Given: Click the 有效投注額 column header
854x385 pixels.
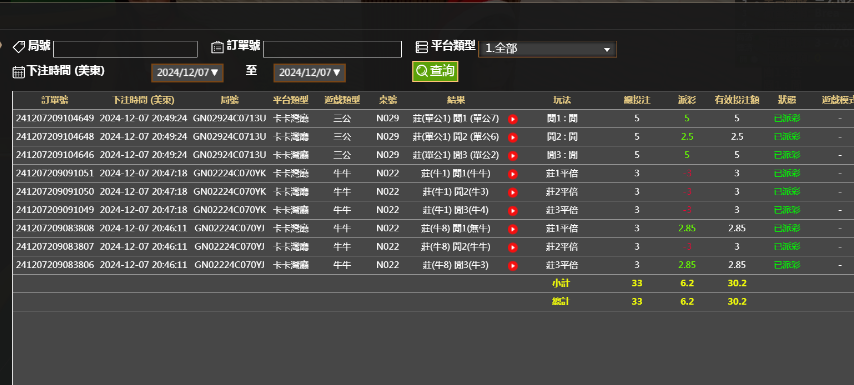Looking at the screenshot, I should coord(737,100).
